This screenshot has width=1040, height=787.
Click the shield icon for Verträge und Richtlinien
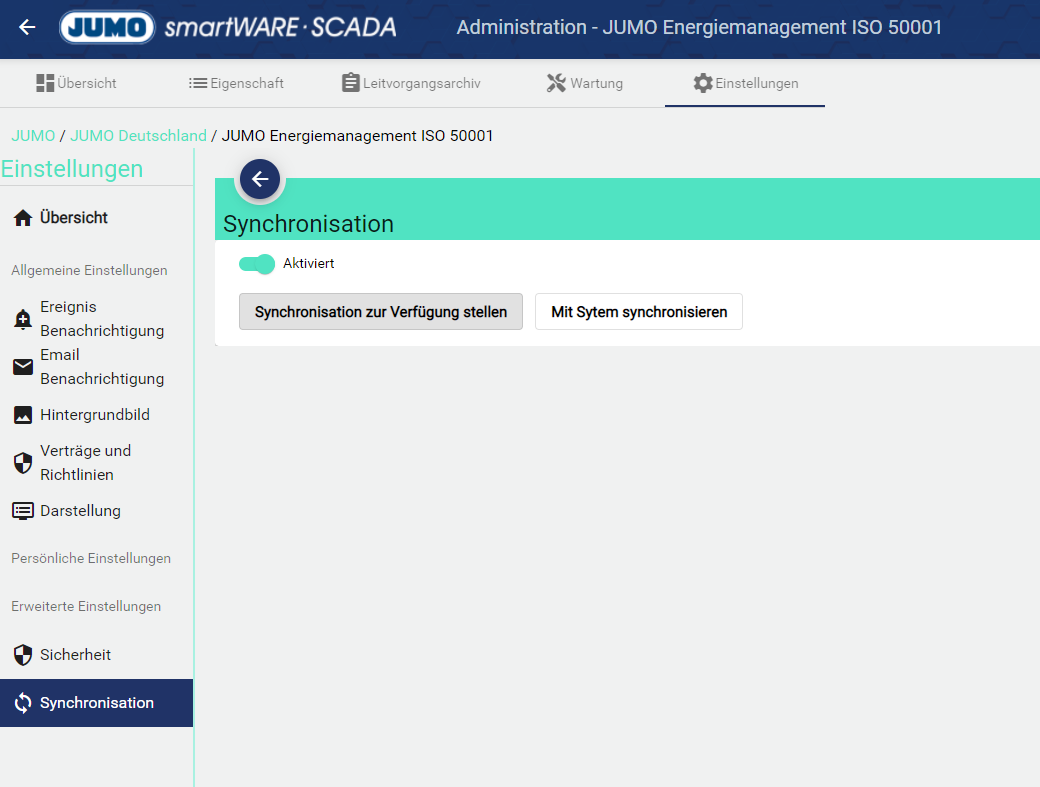point(22,463)
